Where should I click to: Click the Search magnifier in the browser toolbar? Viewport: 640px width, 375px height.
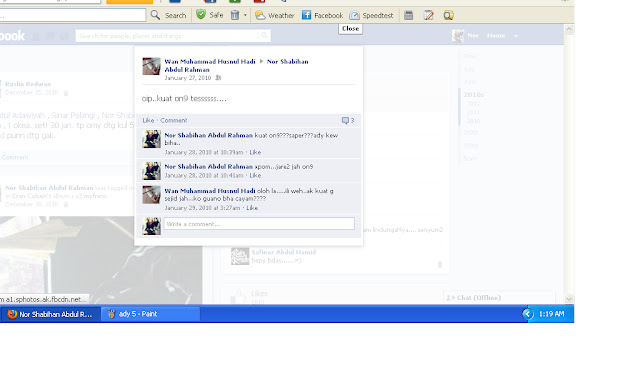pyautogui.click(x=155, y=15)
